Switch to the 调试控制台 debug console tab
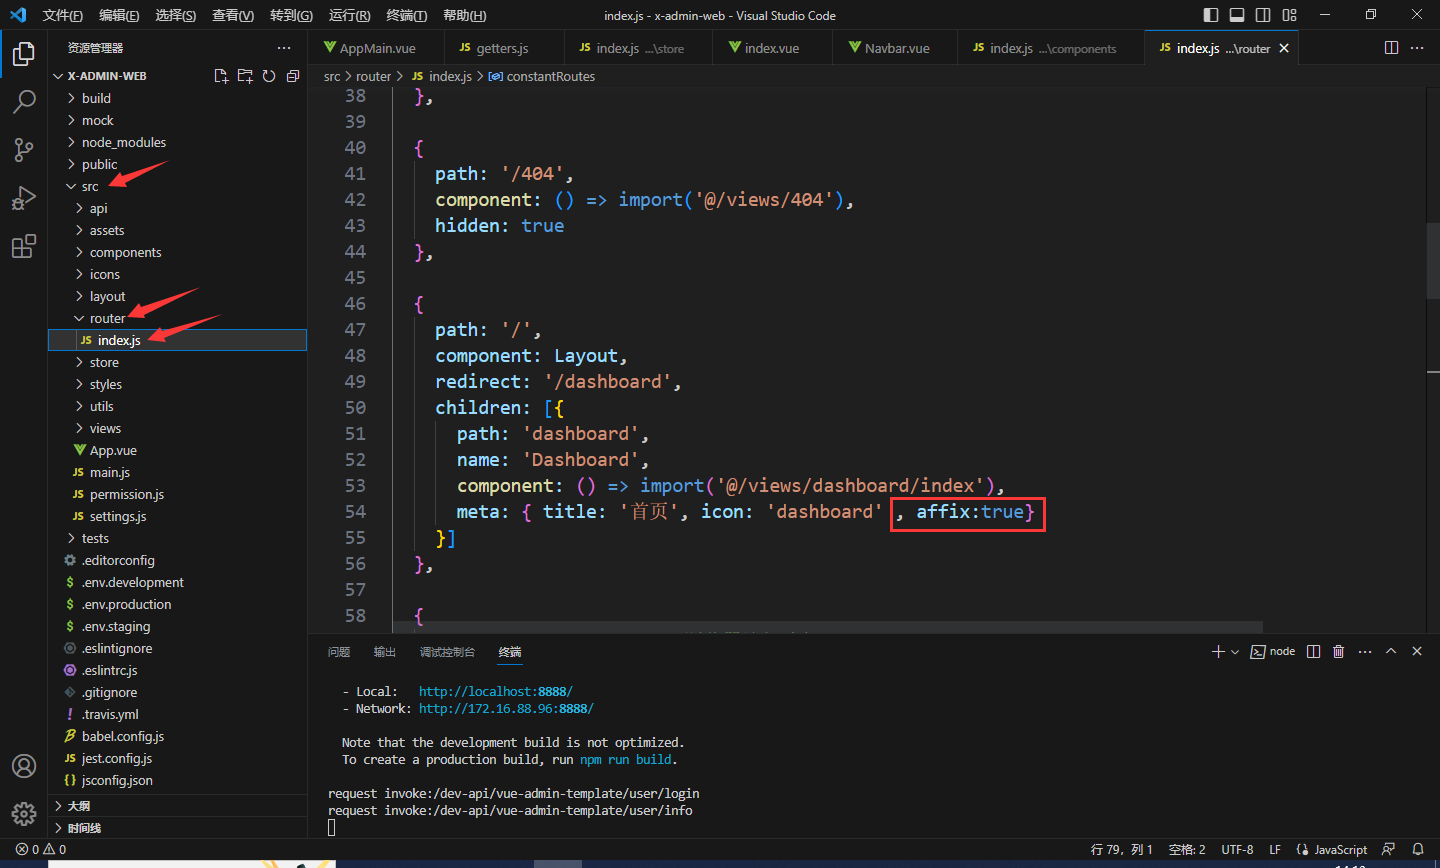This screenshot has height=868, width=1440. point(447,652)
